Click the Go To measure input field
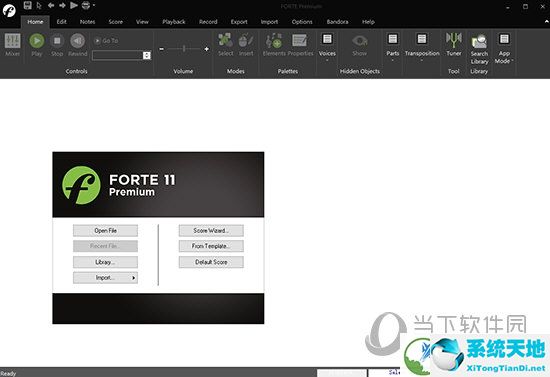This screenshot has height=377, width=550. [118, 55]
